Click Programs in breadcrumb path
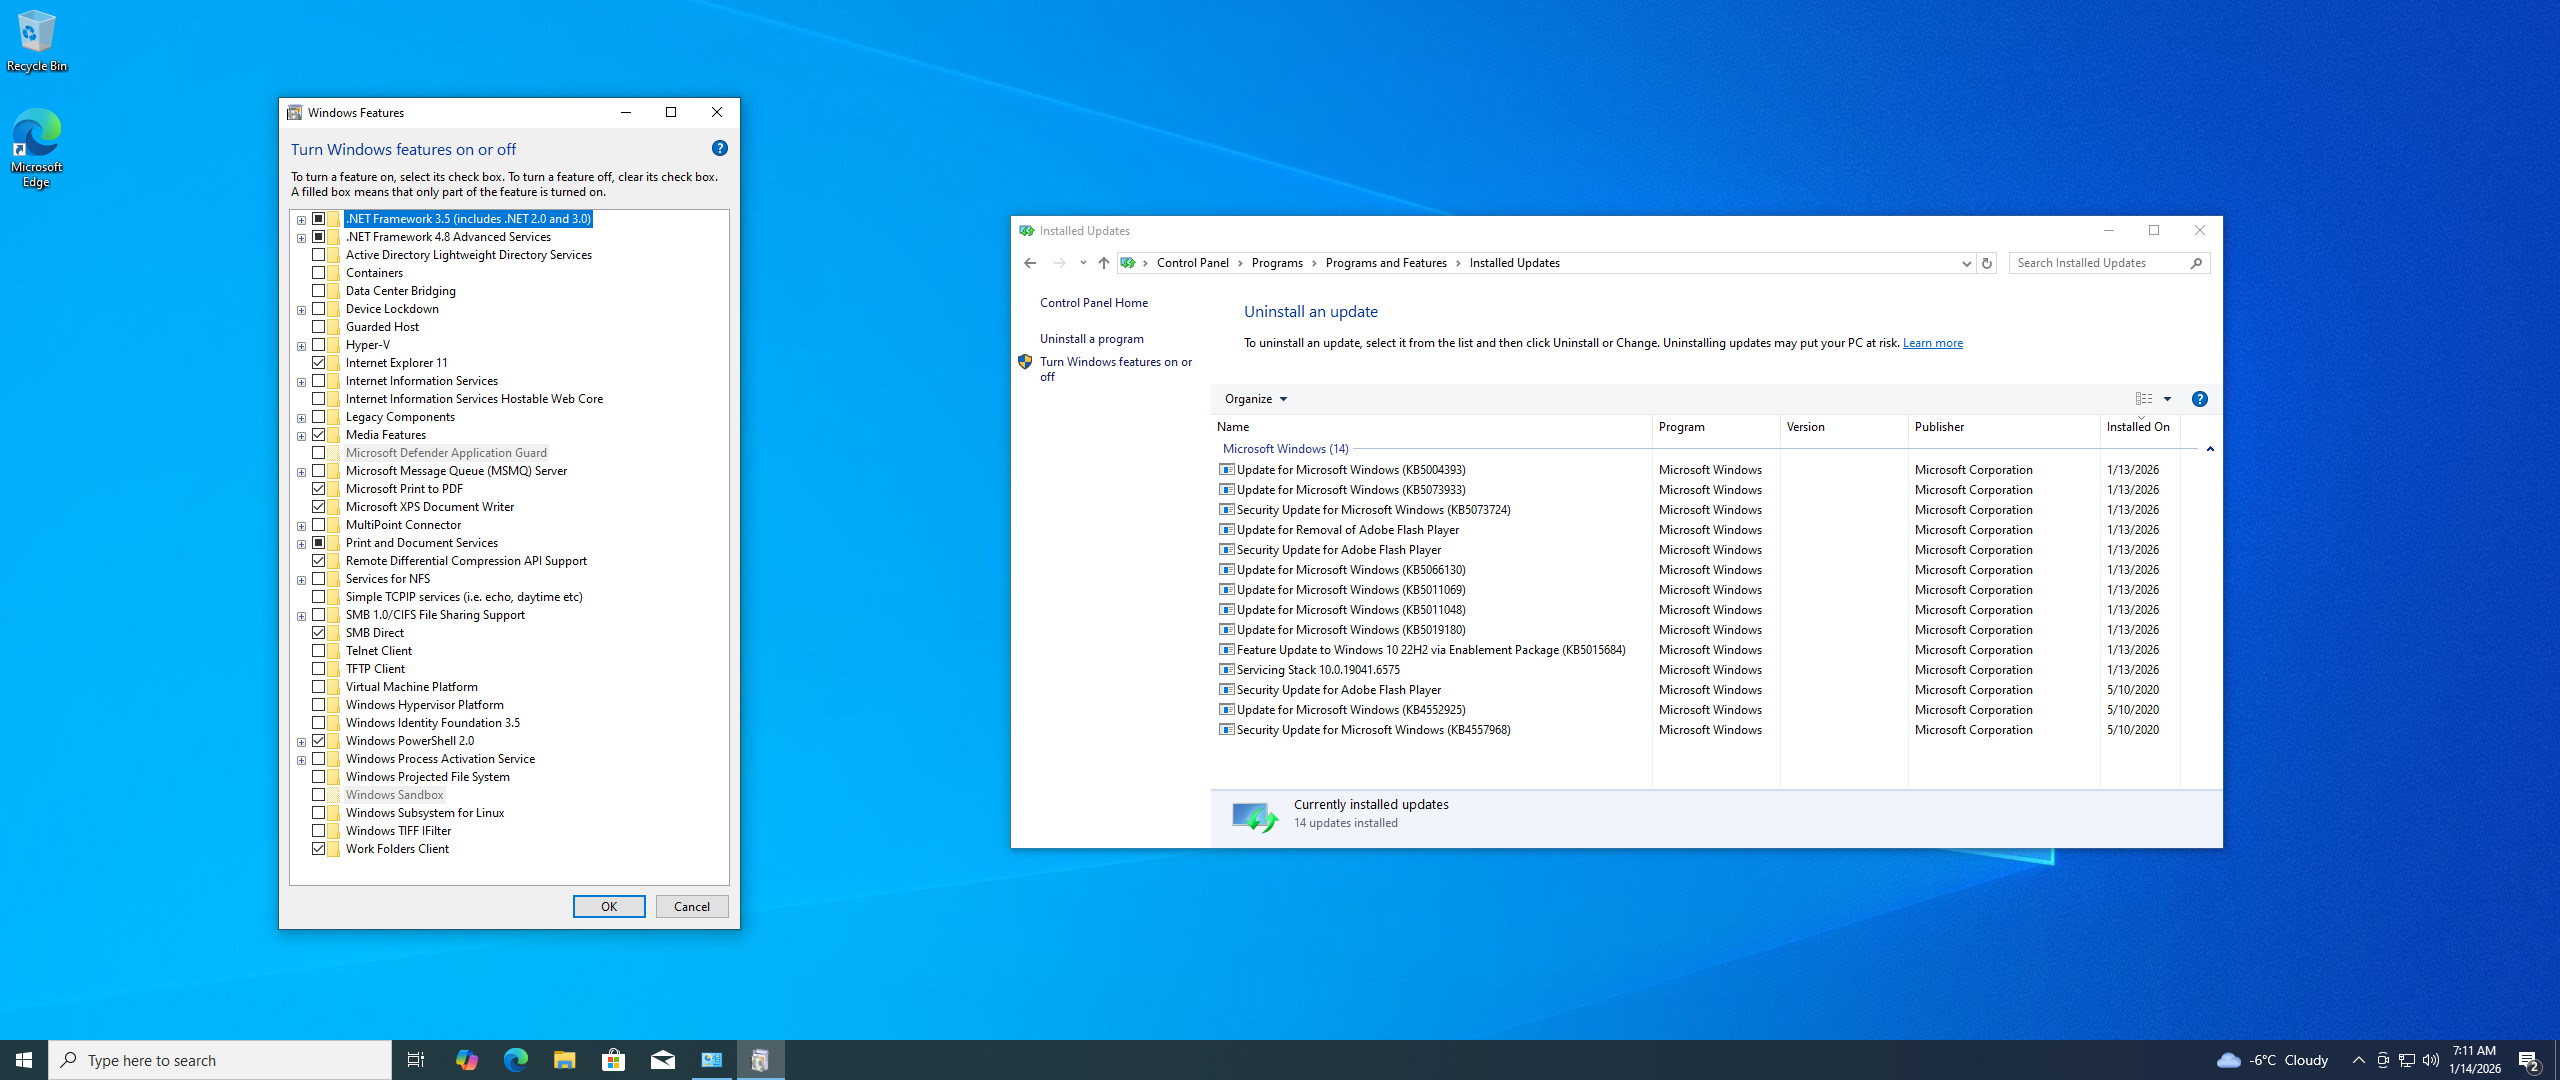Screen dimensions: 2560x1080 point(1277,263)
